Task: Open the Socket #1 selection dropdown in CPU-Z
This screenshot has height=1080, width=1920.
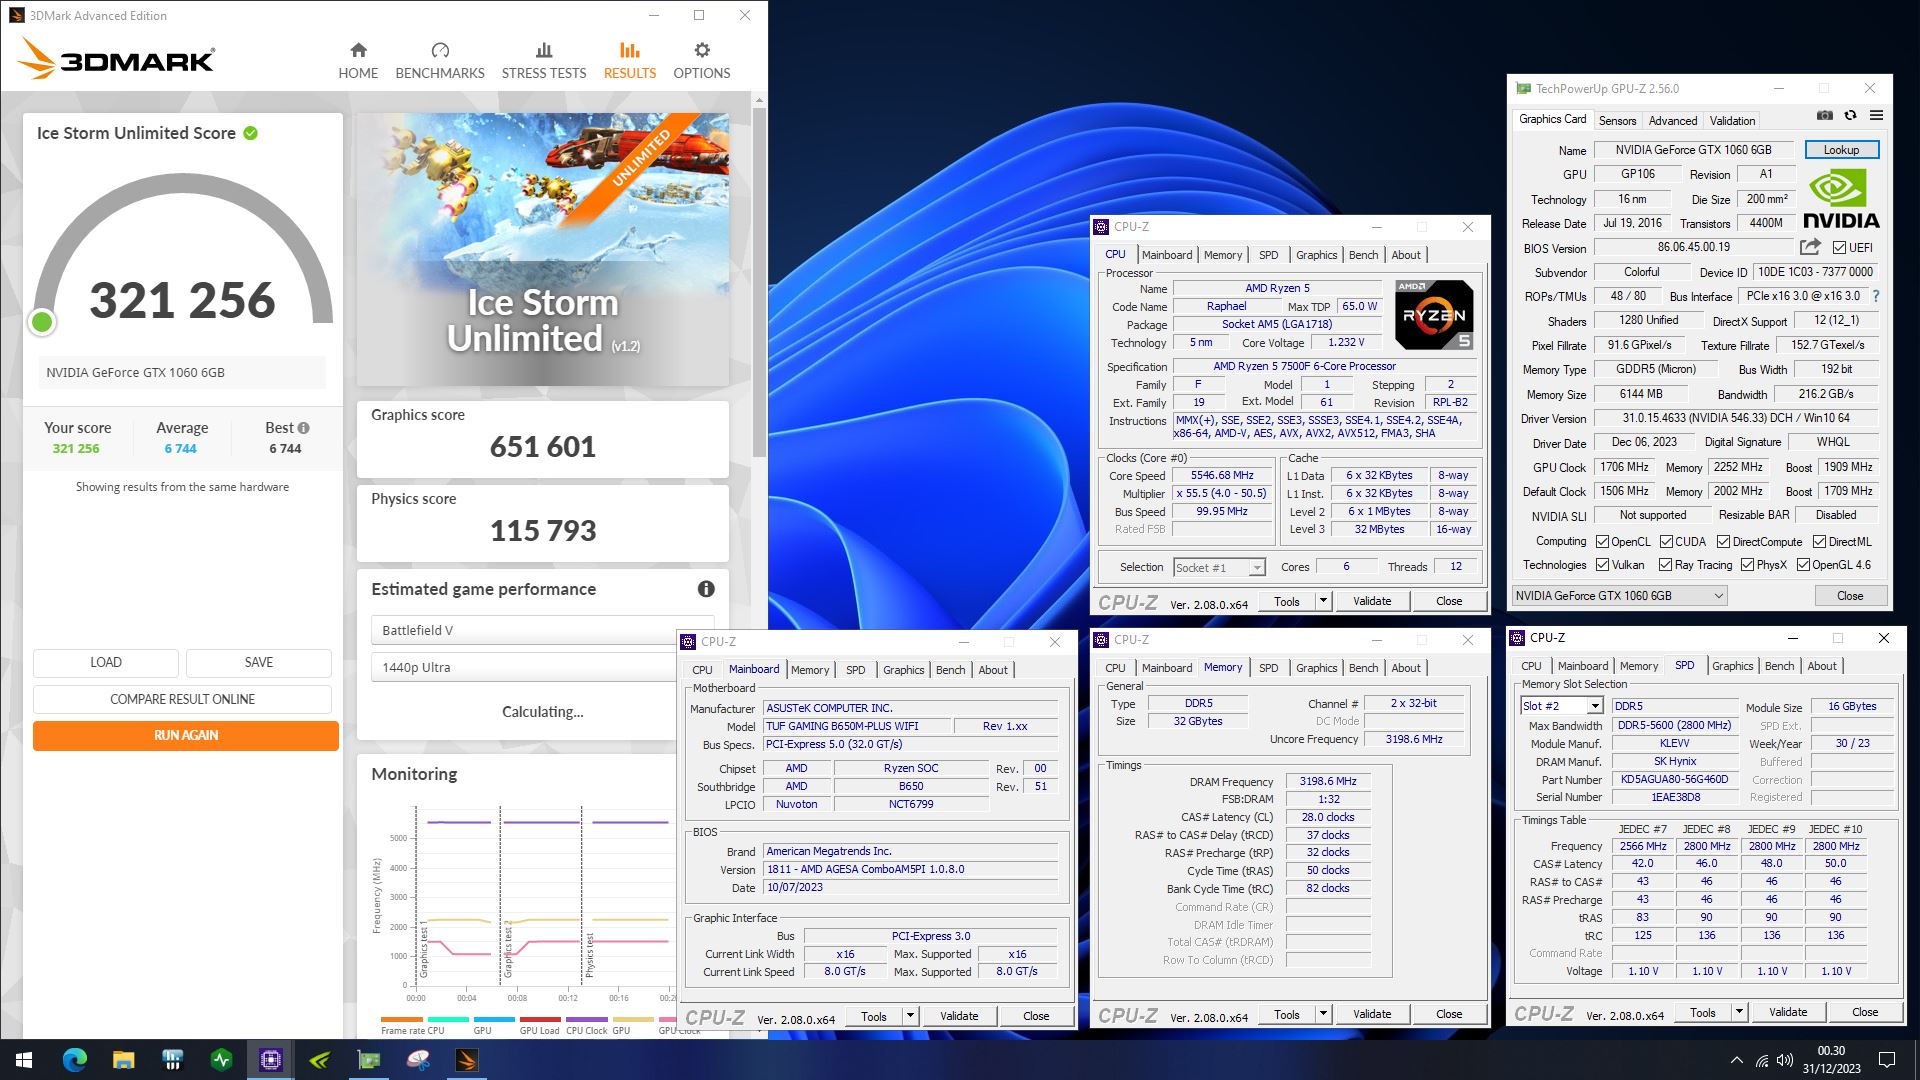Action: click(1219, 567)
